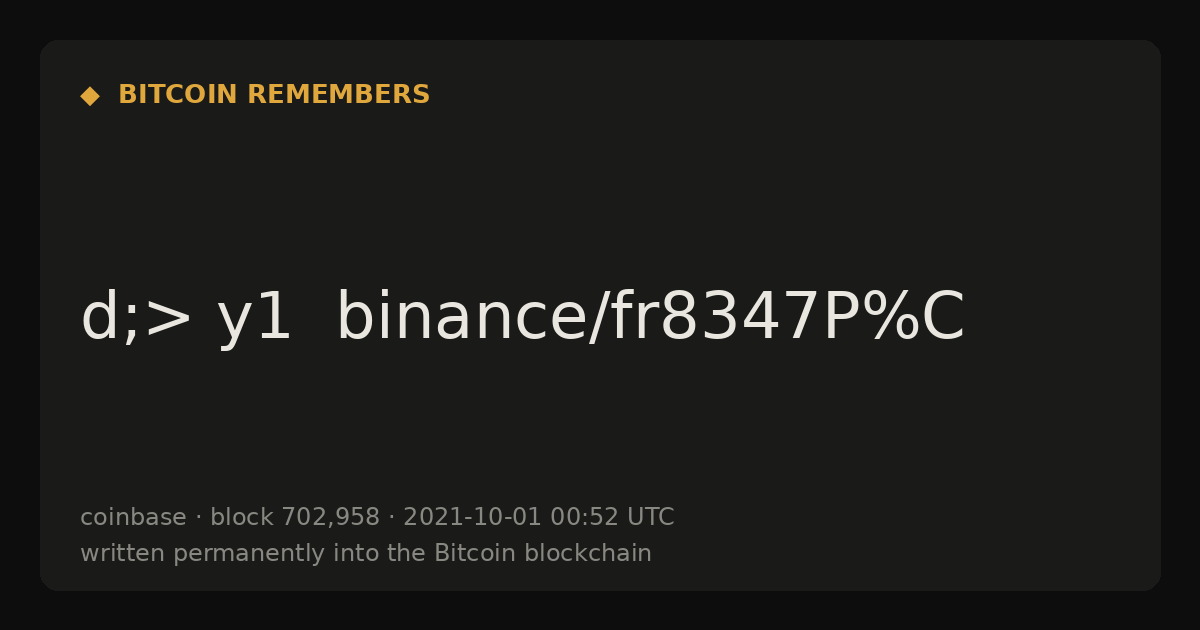
Task: Click the "fr8347" portion of the message
Action: point(716,316)
